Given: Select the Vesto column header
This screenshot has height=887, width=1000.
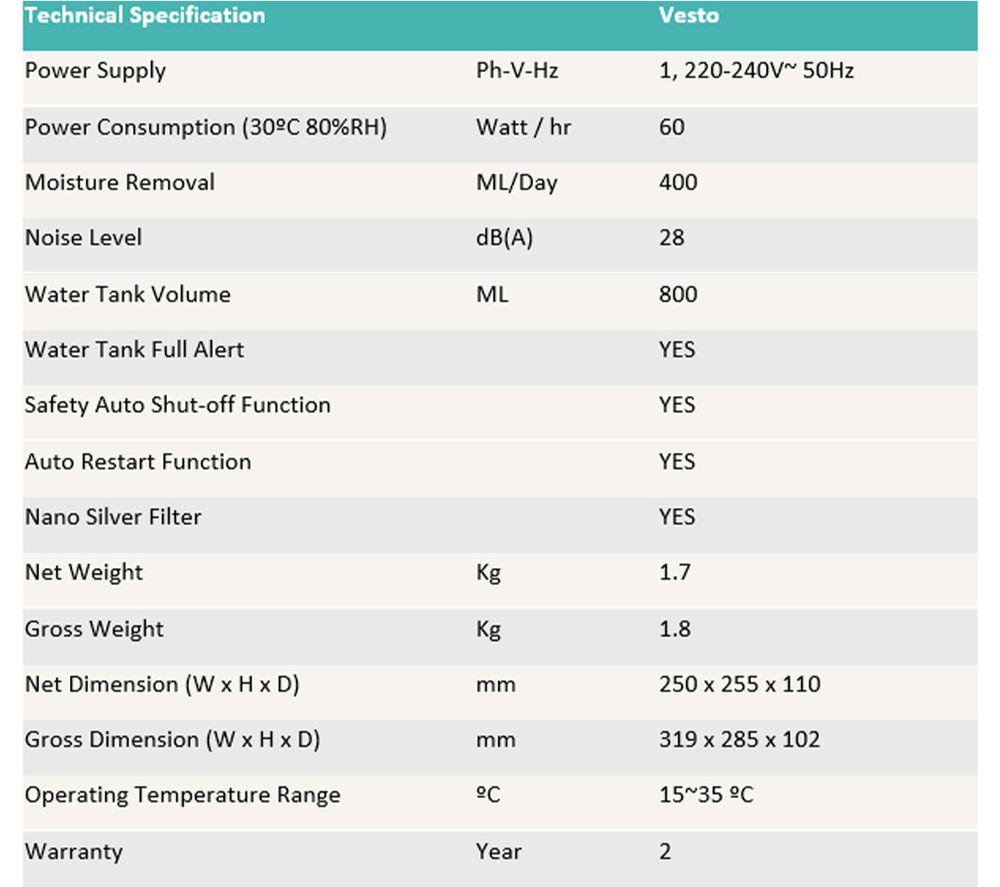Looking at the screenshot, I should tap(689, 15).
